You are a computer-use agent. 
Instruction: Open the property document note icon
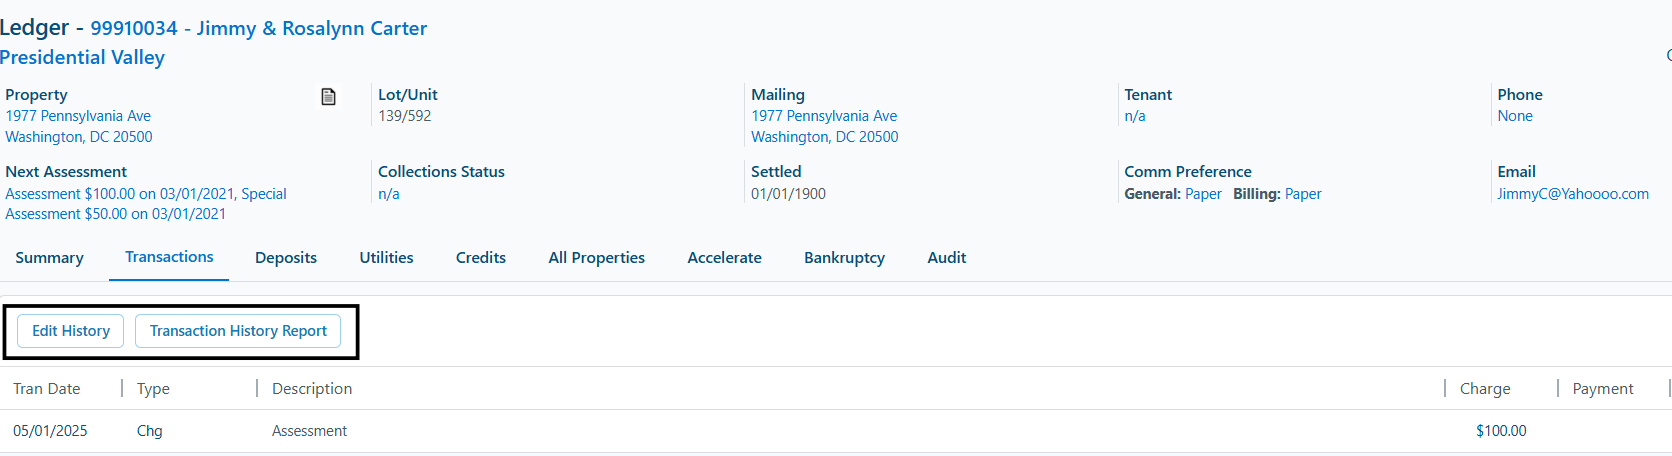click(x=328, y=97)
